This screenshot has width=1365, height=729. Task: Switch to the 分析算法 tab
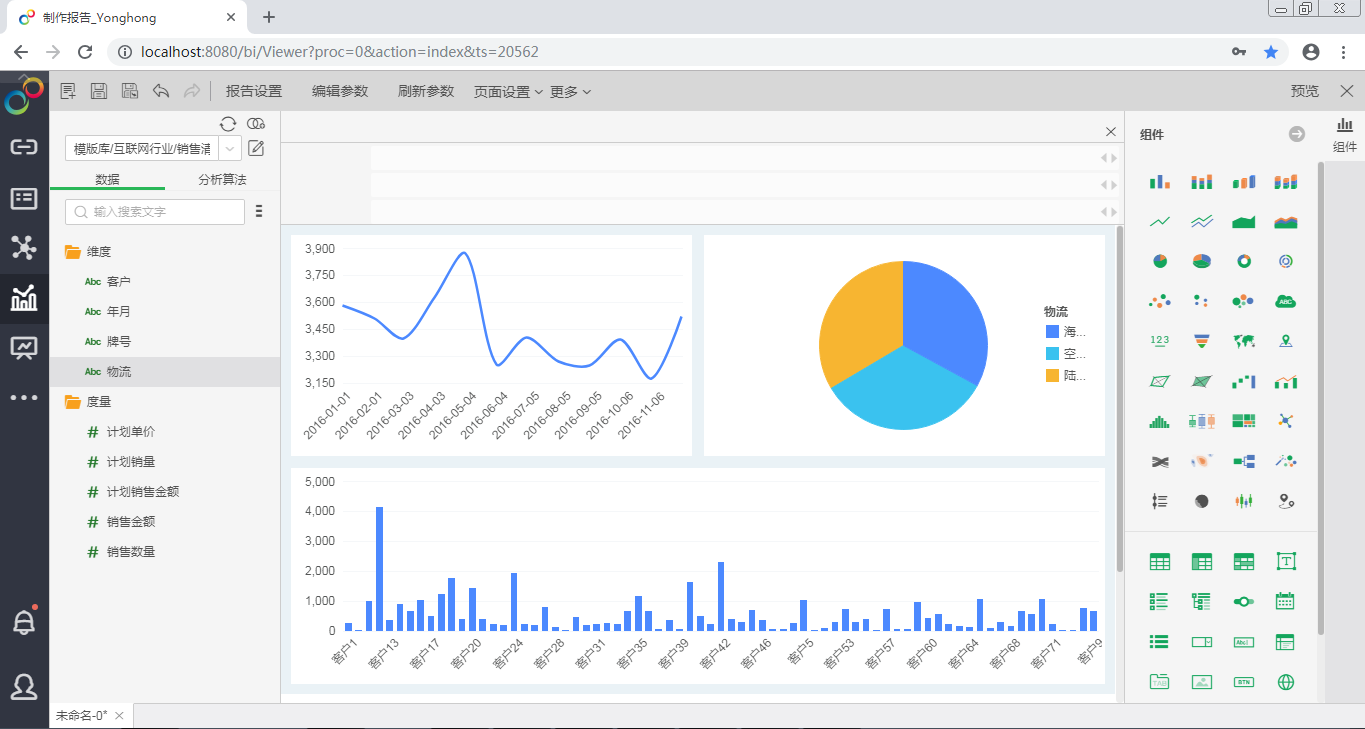tap(222, 180)
